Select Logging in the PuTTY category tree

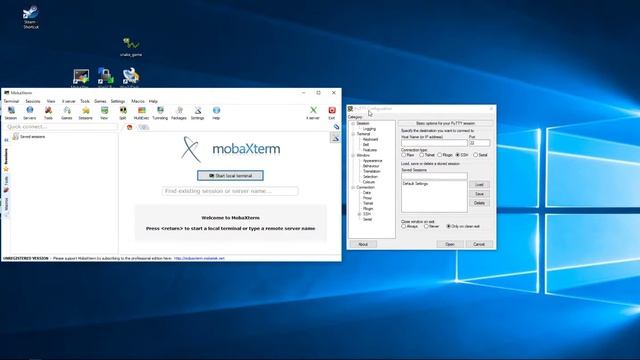(369, 129)
